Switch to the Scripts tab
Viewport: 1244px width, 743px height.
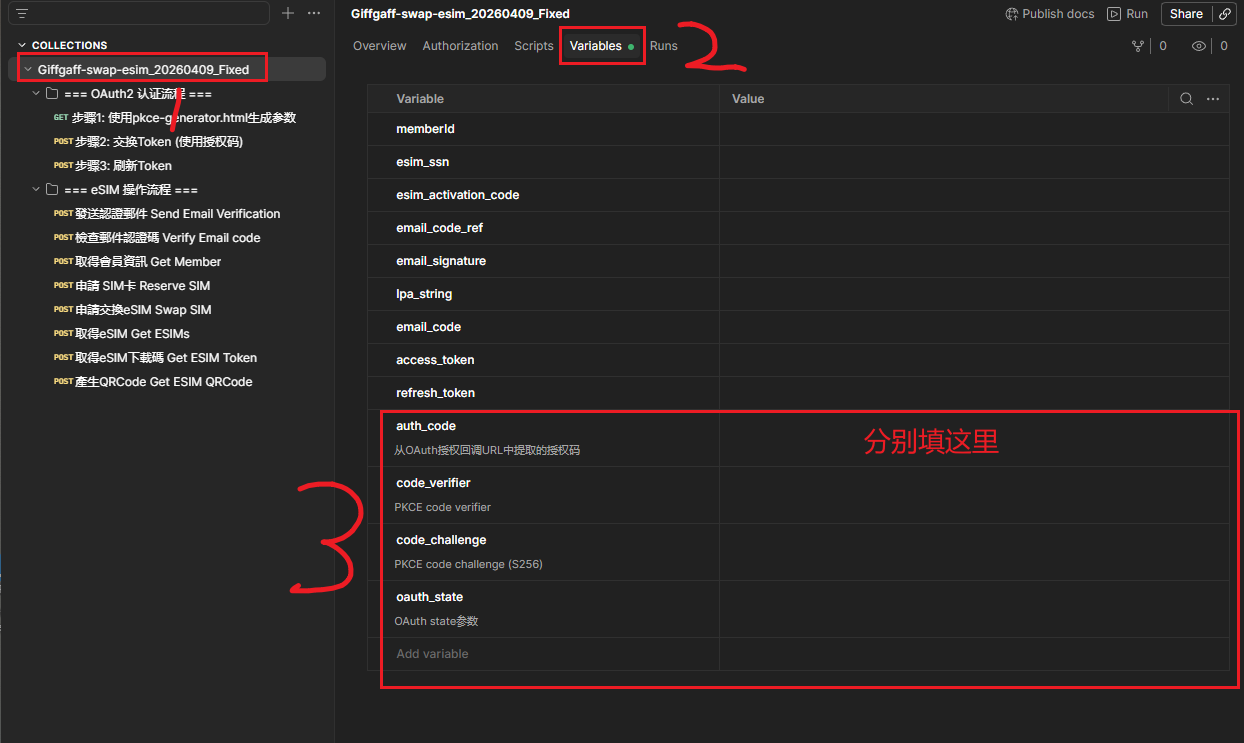534,46
